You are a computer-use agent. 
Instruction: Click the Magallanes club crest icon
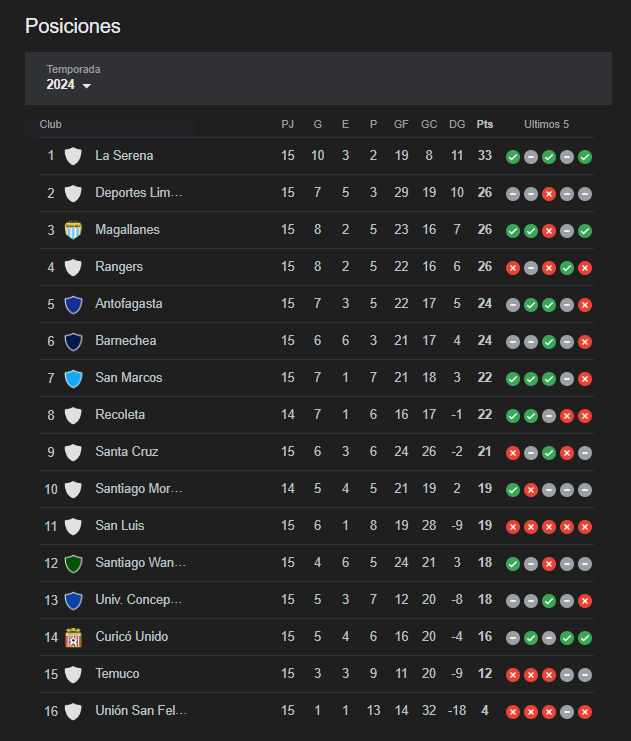point(73,230)
